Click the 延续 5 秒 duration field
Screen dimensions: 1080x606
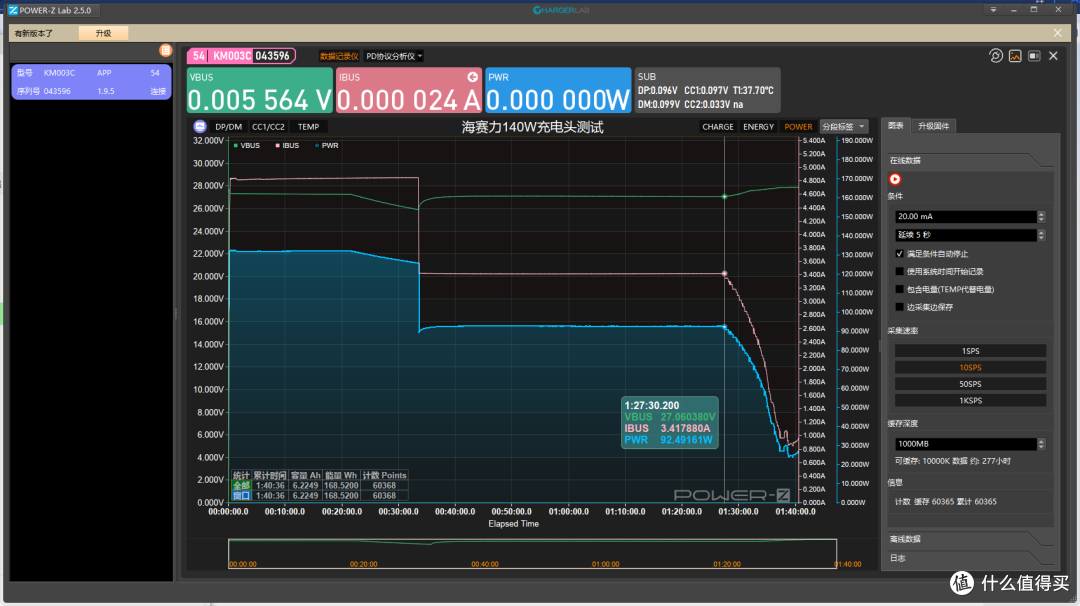tap(965, 235)
